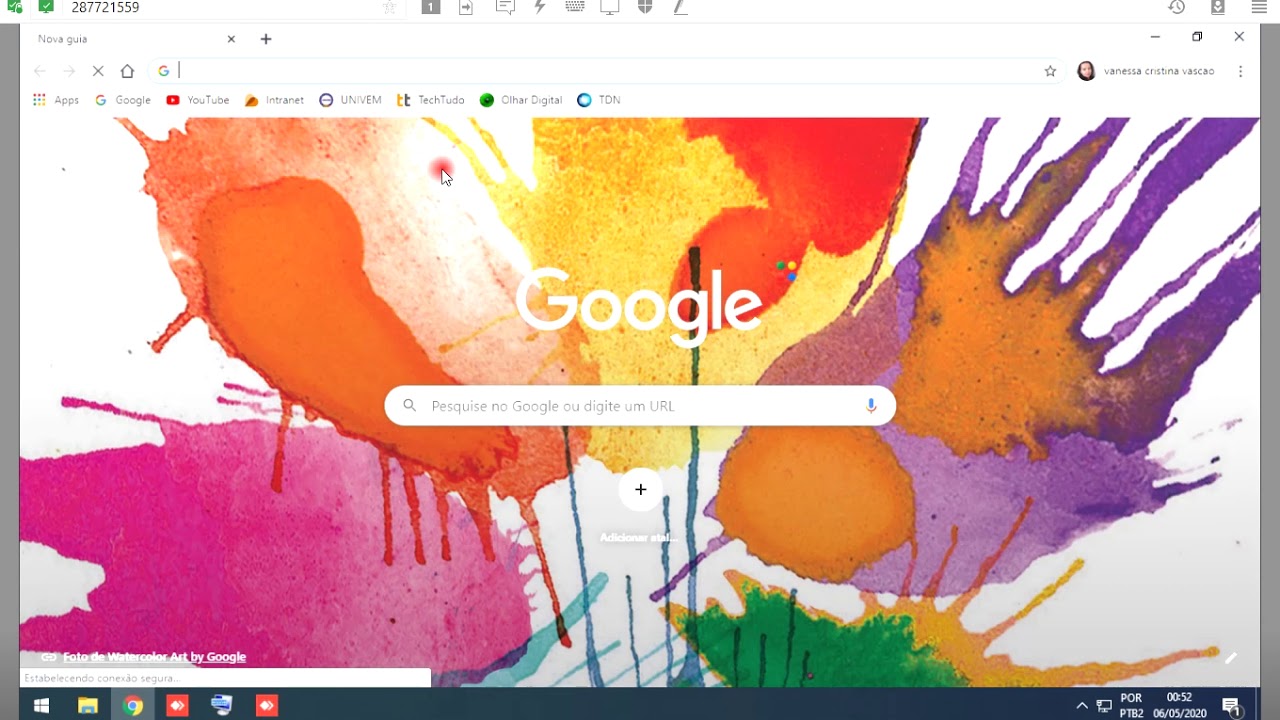The height and width of the screenshot is (720, 1280).
Task: Open the Windows Start menu
Action: pos(41,706)
